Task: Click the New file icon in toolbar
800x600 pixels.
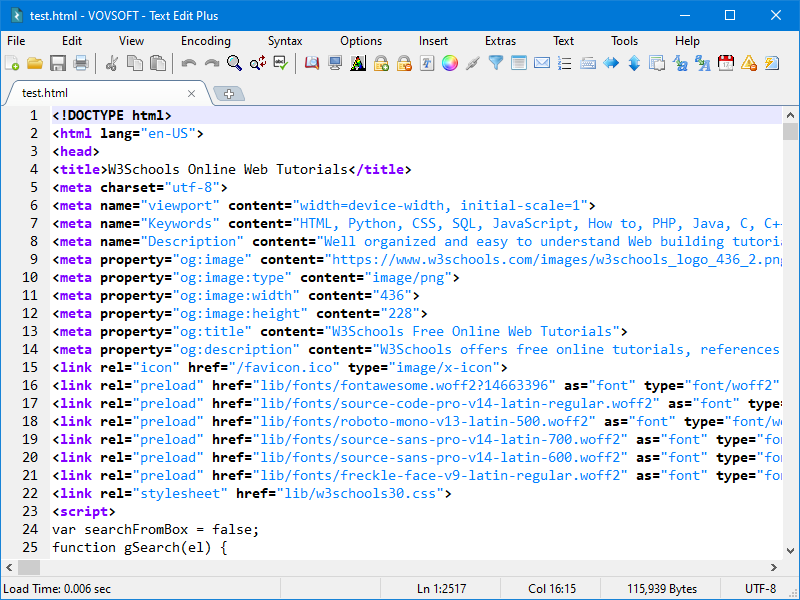Action: pos(12,63)
